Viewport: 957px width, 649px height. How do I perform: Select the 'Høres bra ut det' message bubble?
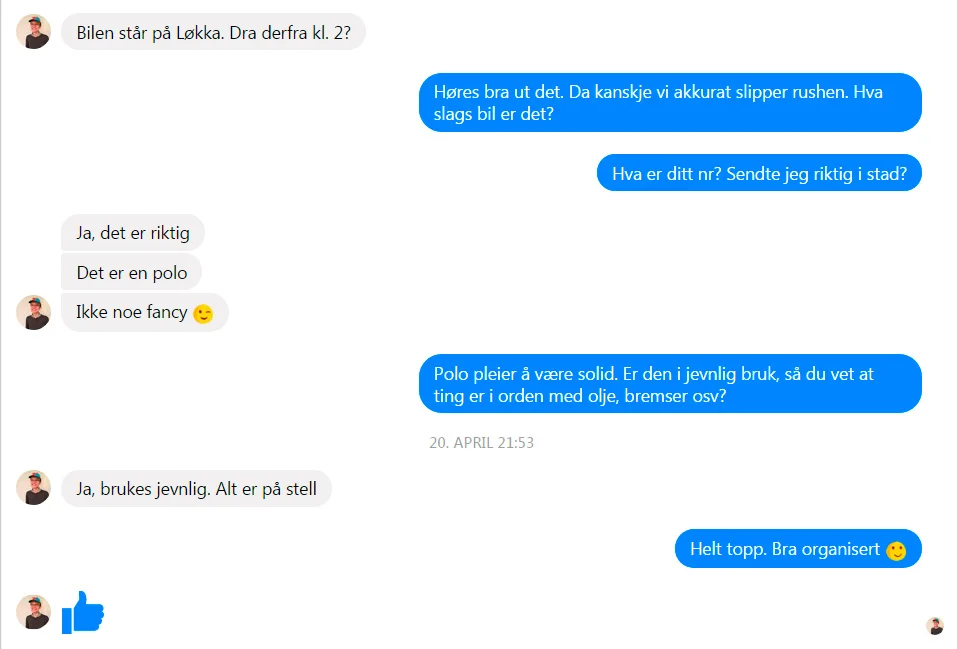click(x=670, y=103)
